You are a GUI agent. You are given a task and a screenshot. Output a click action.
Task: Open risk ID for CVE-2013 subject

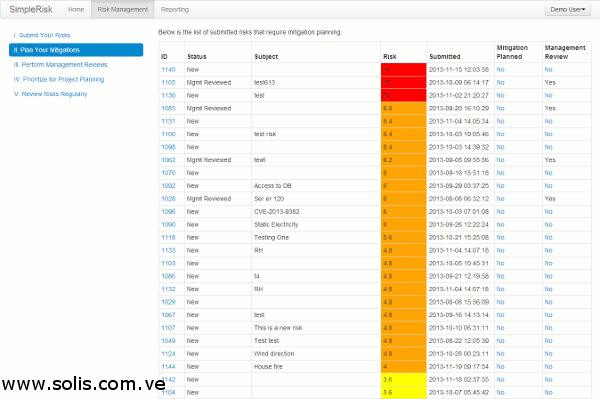point(168,212)
